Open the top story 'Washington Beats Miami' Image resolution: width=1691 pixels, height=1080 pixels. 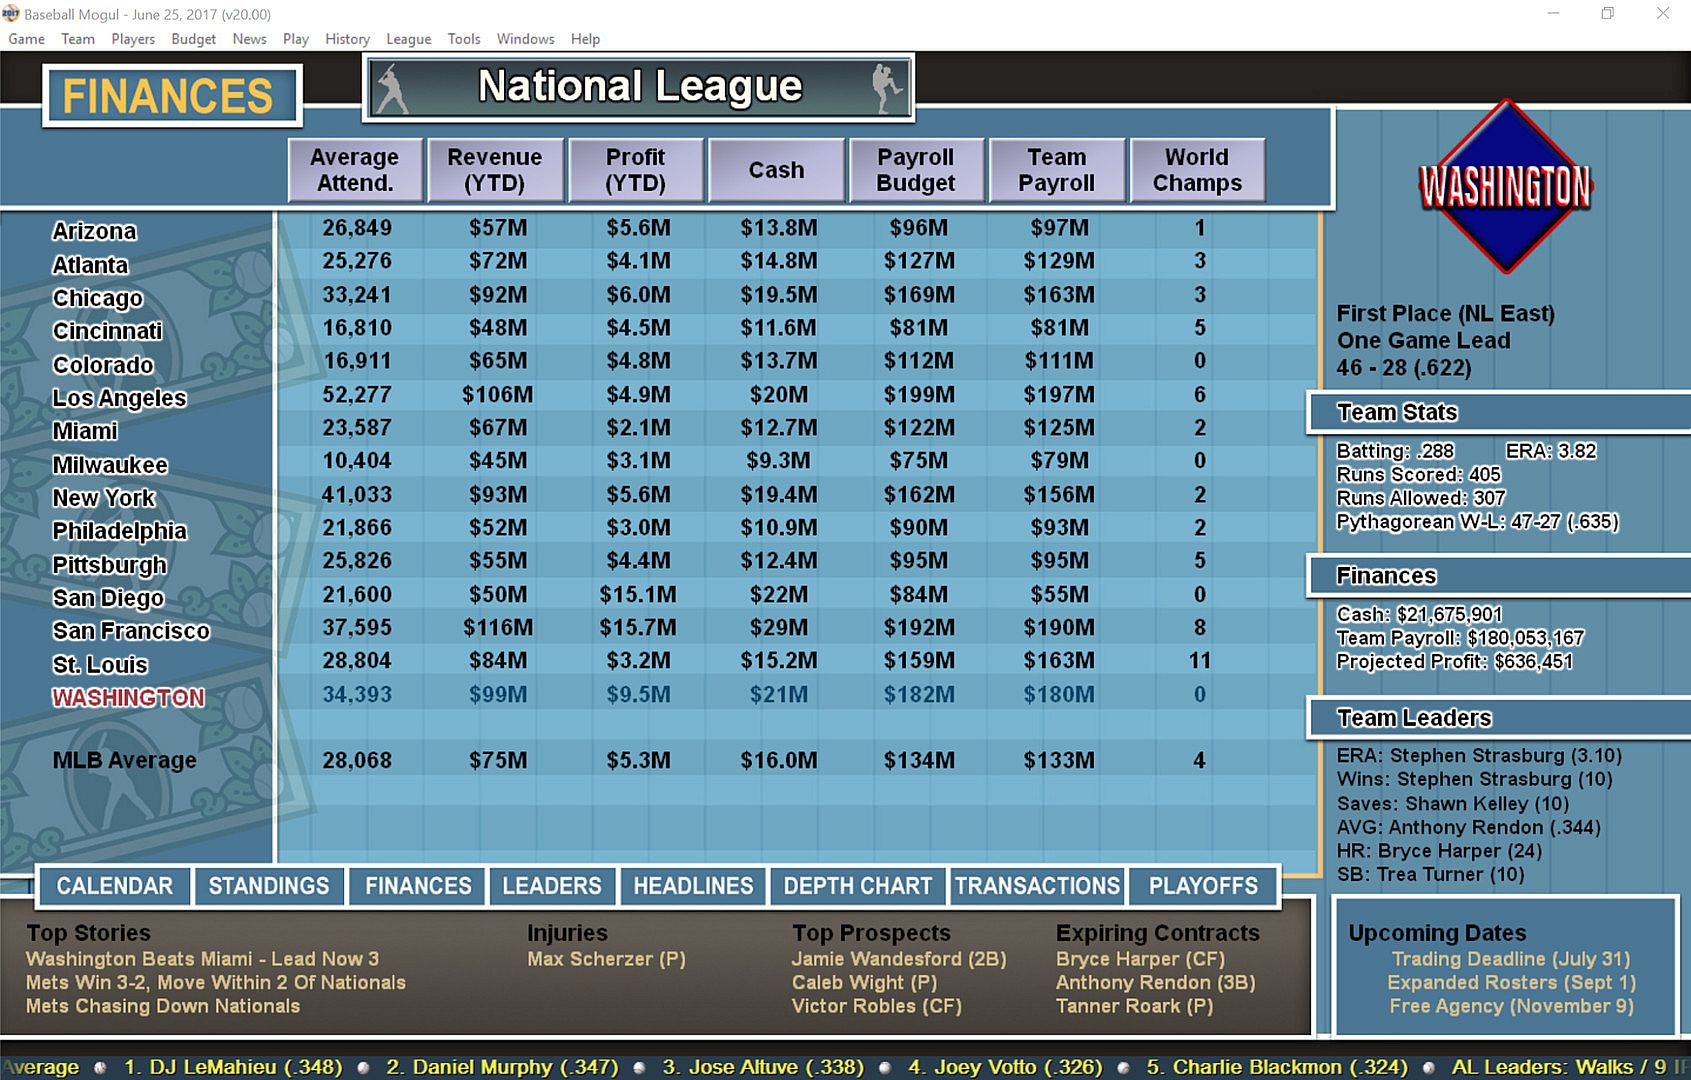pyautogui.click(x=202, y=959)
